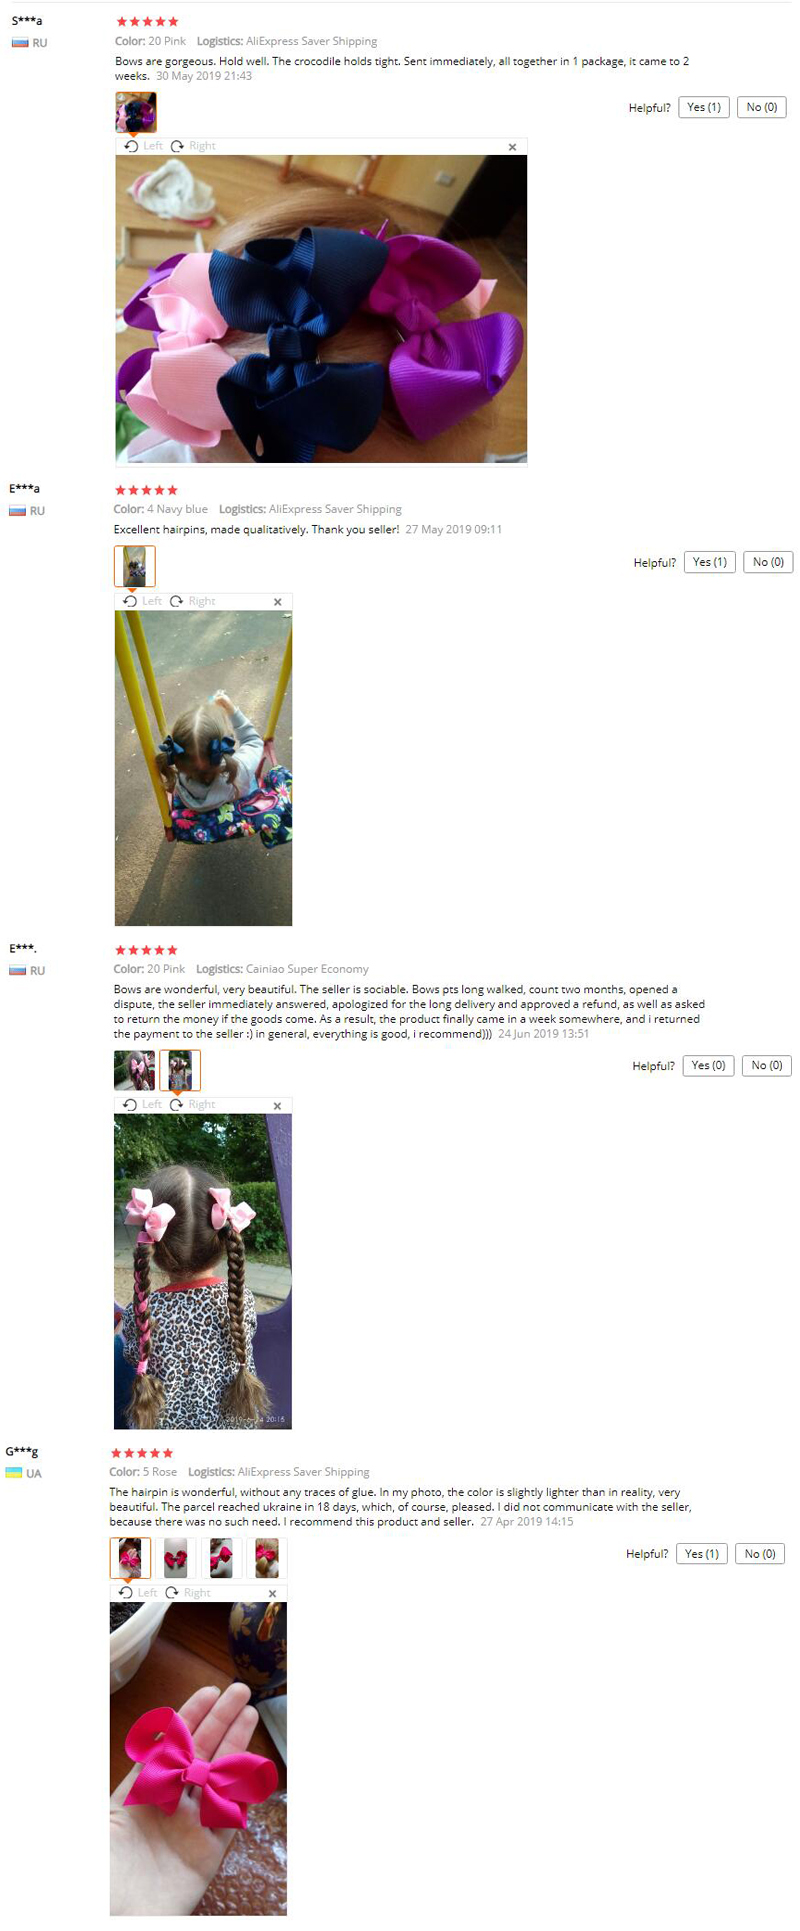Close the swing photo viewer
The height and width of the screenshot is (1931, 800).
pos(278,602)
